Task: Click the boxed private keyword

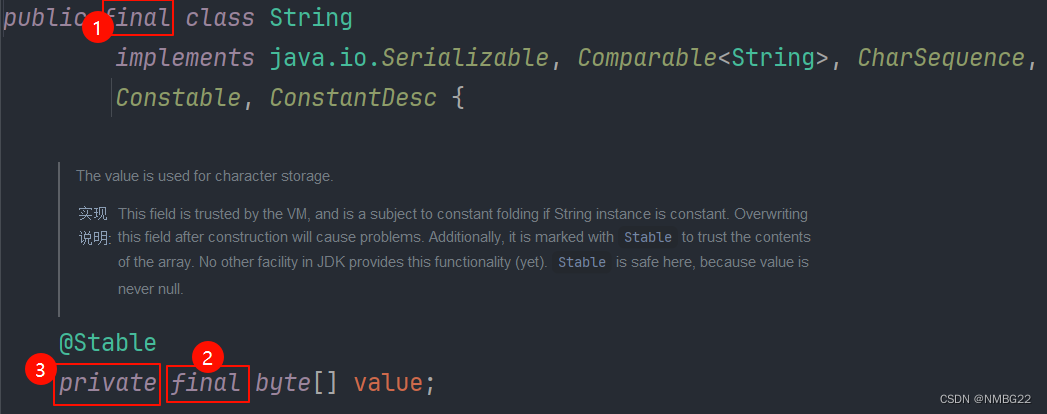Action: point(108,383)
